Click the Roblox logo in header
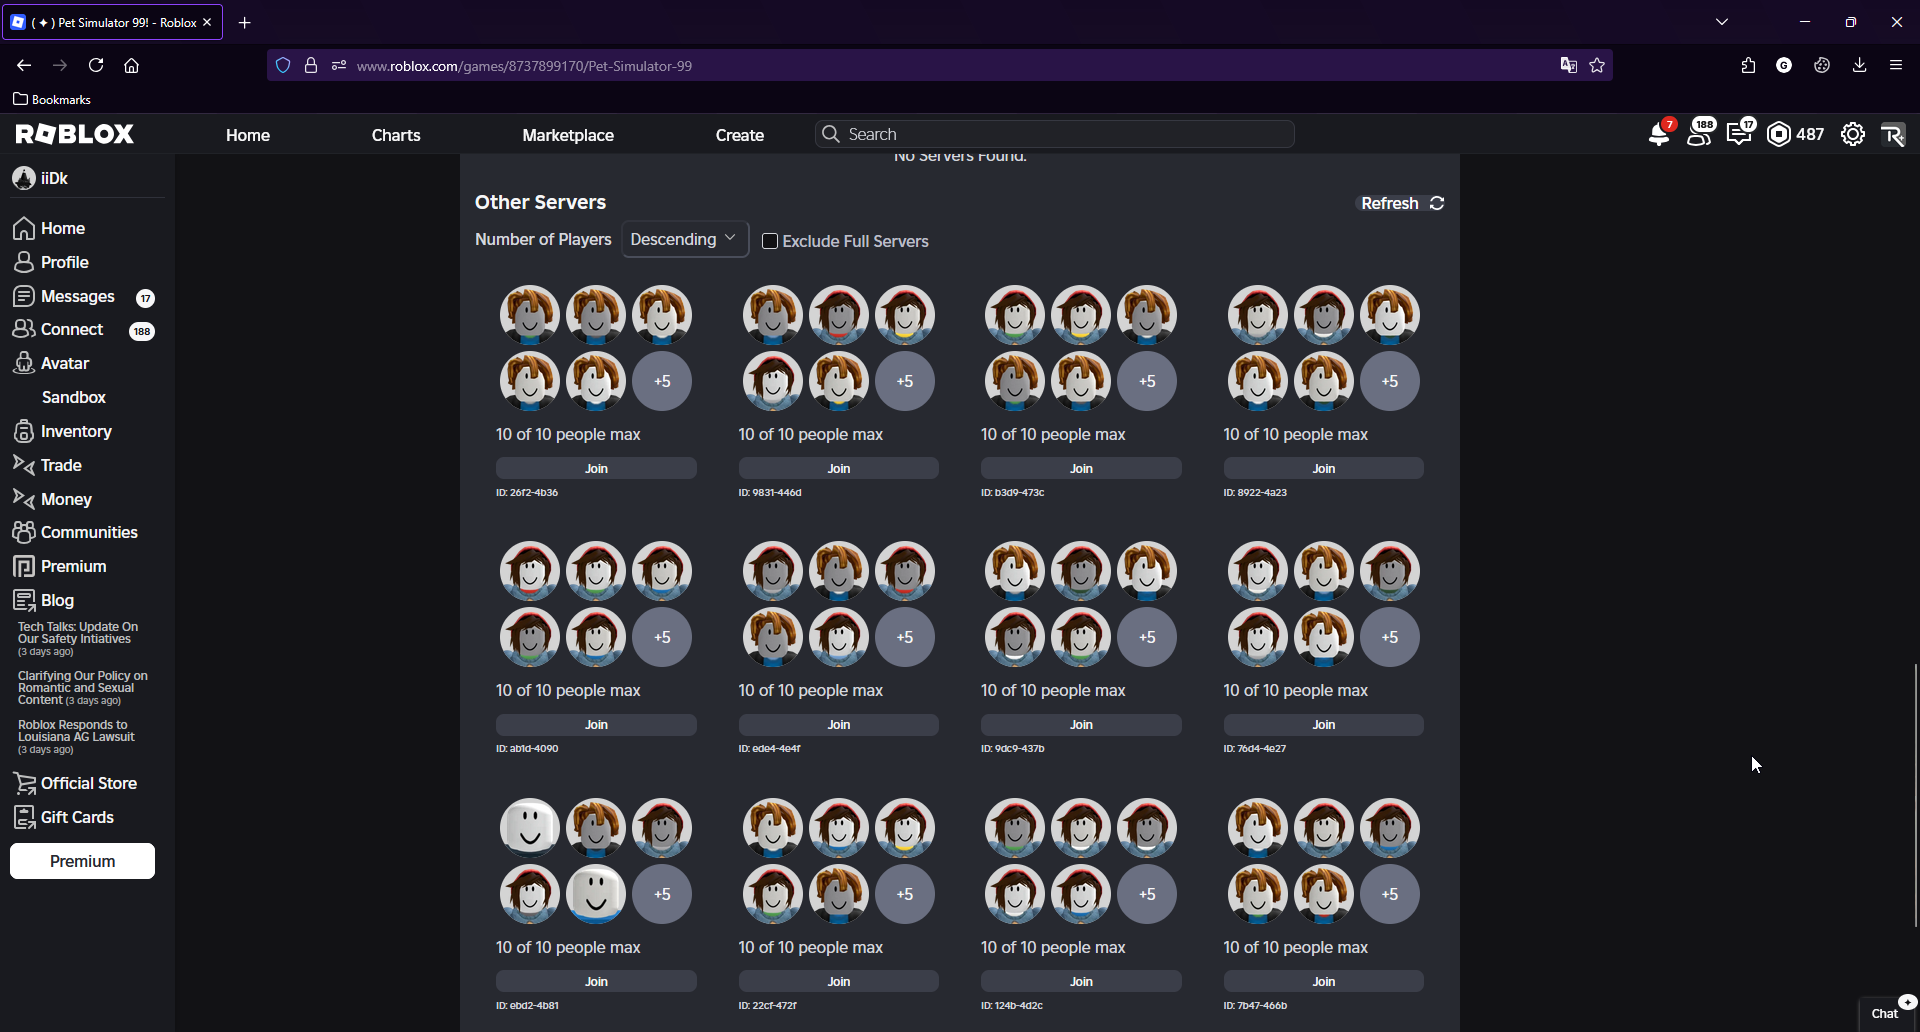 [x=75, y=134]
